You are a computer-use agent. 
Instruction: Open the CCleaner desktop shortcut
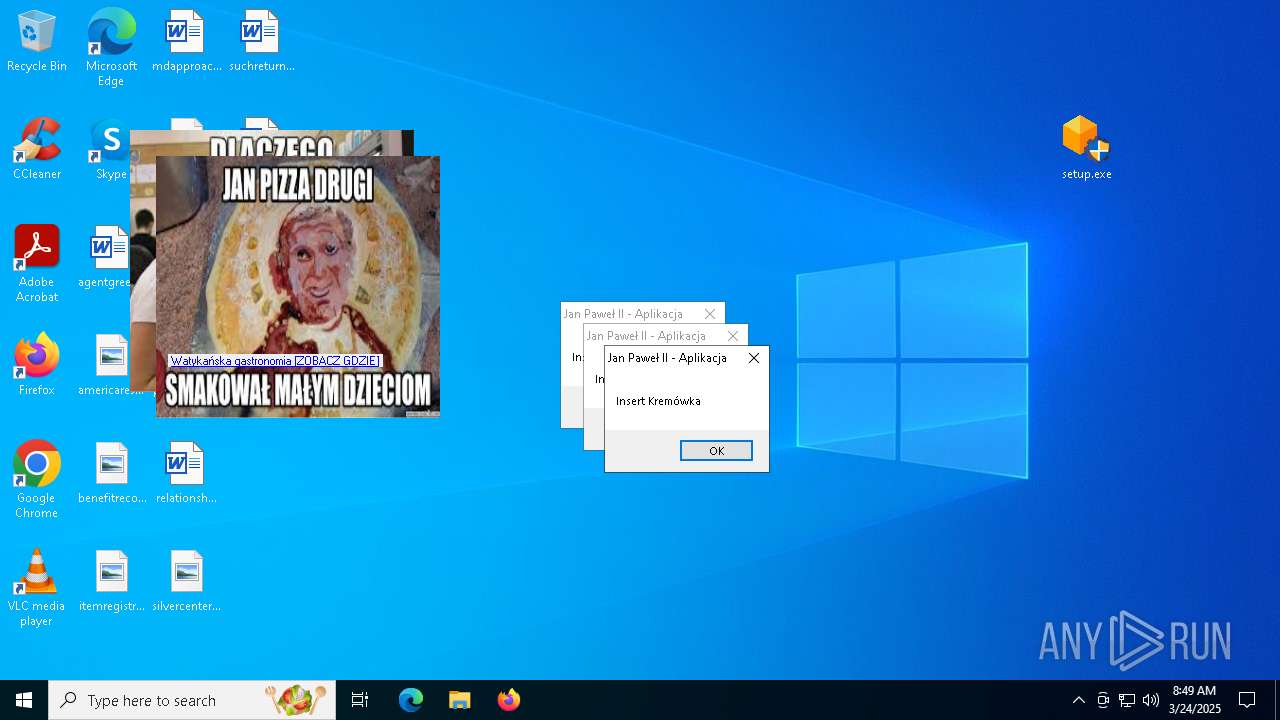37,150
